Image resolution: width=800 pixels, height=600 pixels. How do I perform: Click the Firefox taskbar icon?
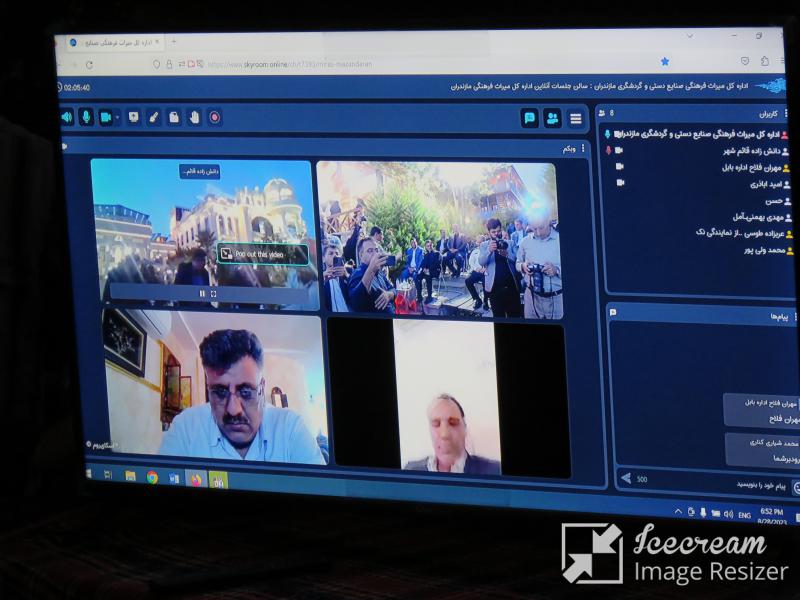196,480
